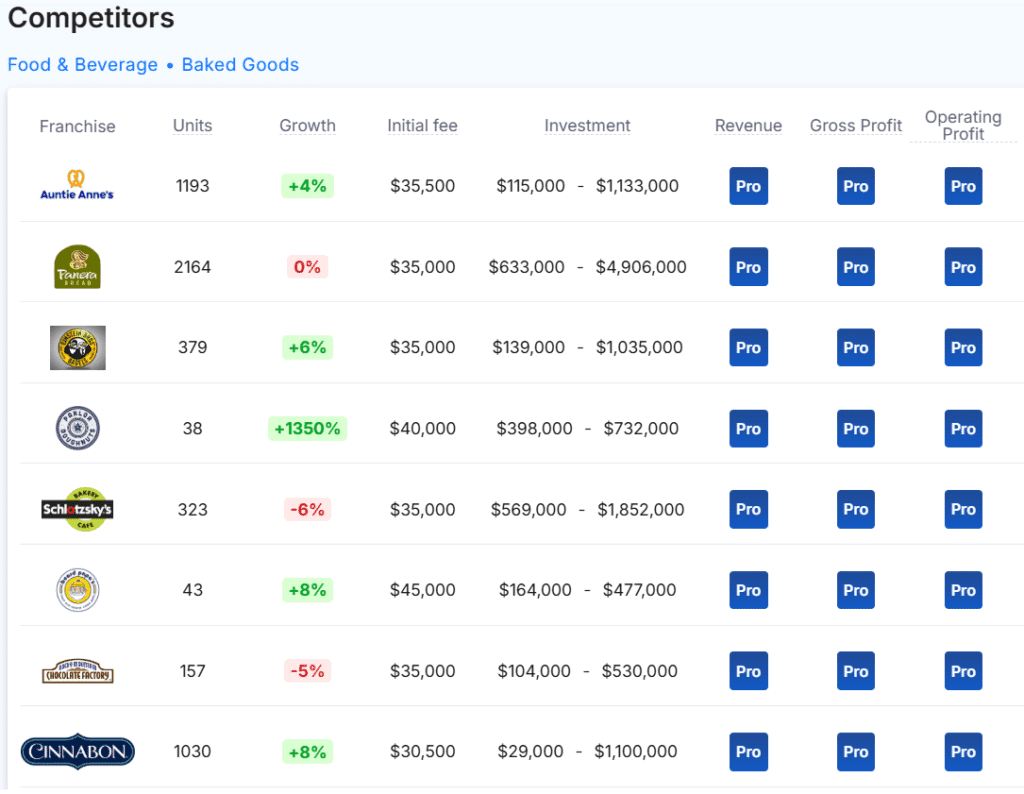Screen dimensions: 1024x794
Task: Click the Operating Profit column header
Action: [963, 125]
